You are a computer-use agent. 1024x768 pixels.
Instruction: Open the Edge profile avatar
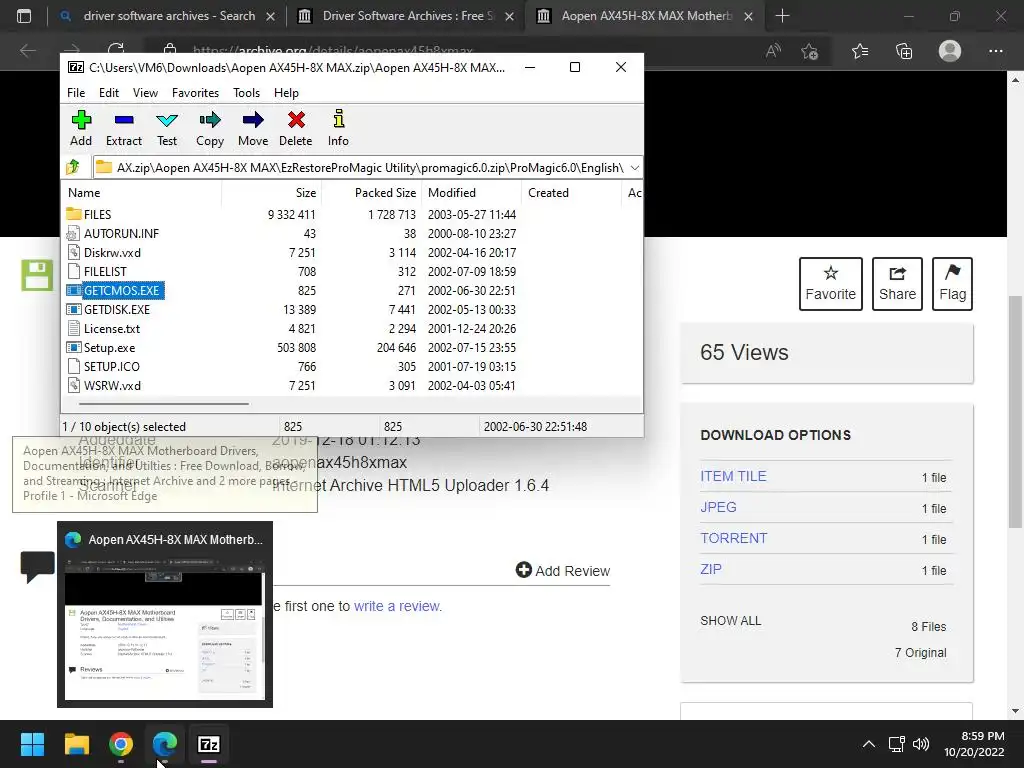tap(950, 51)
